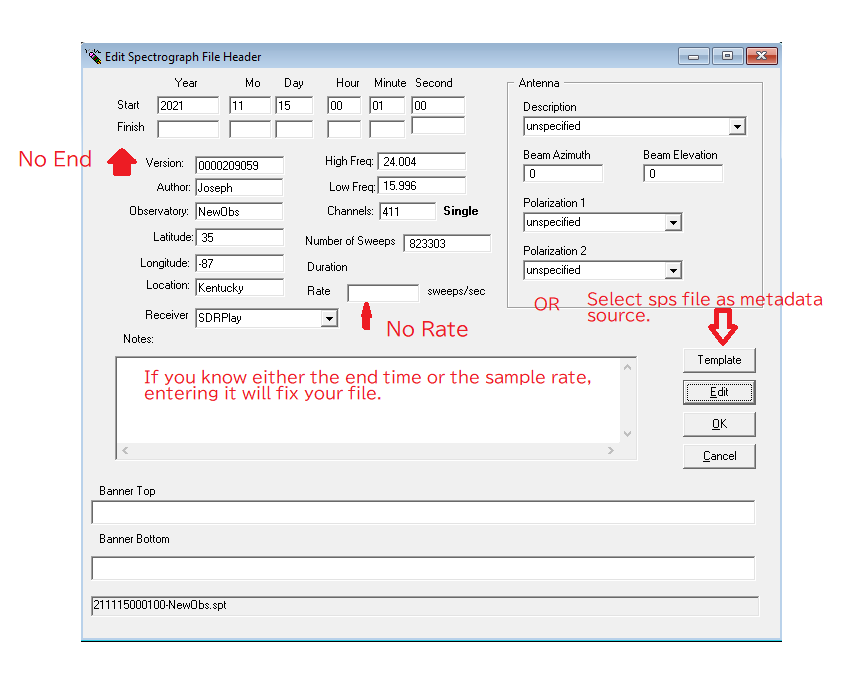
Task: Click the Author field containing Joseph
Action: [x=239, y=187]
